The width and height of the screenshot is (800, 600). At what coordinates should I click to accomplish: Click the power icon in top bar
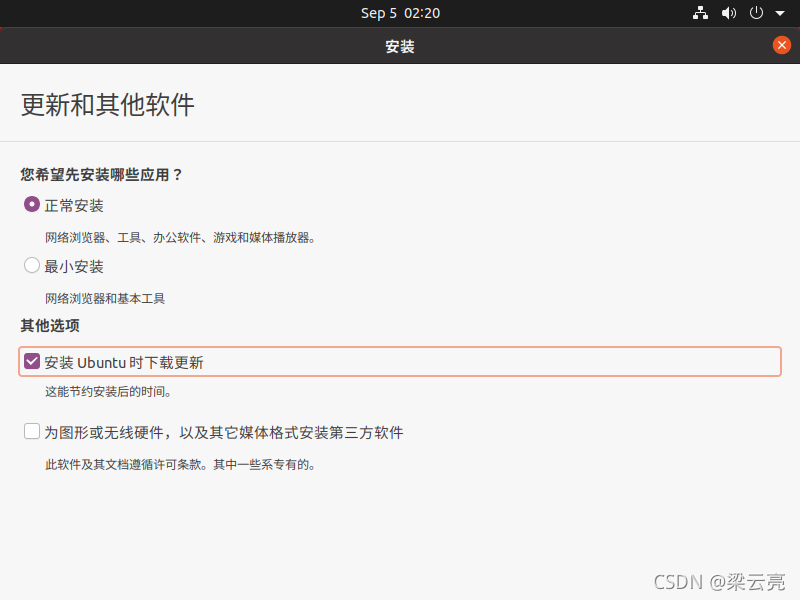click(756, 13)
